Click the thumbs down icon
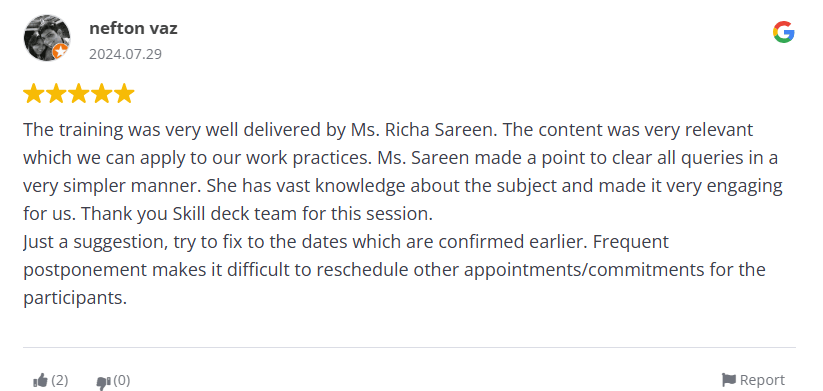Image resolution: width=823 pixels, height=391 pixels. 103,381
